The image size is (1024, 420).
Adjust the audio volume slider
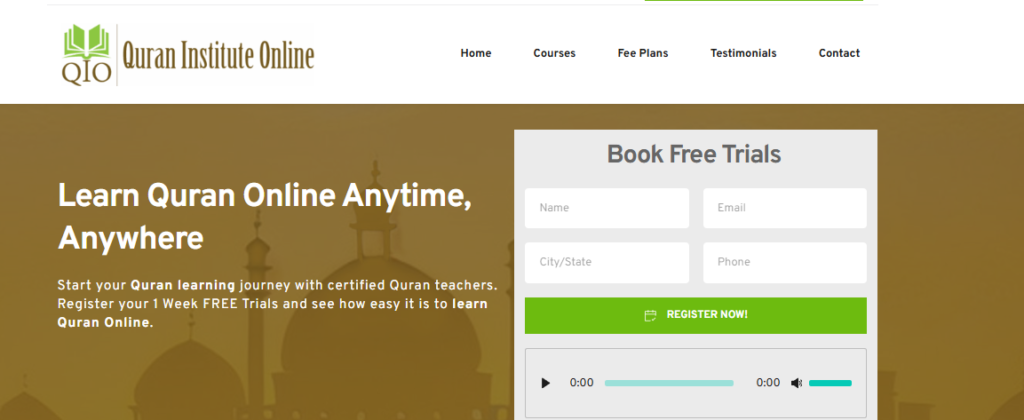(x=830, y=383)
